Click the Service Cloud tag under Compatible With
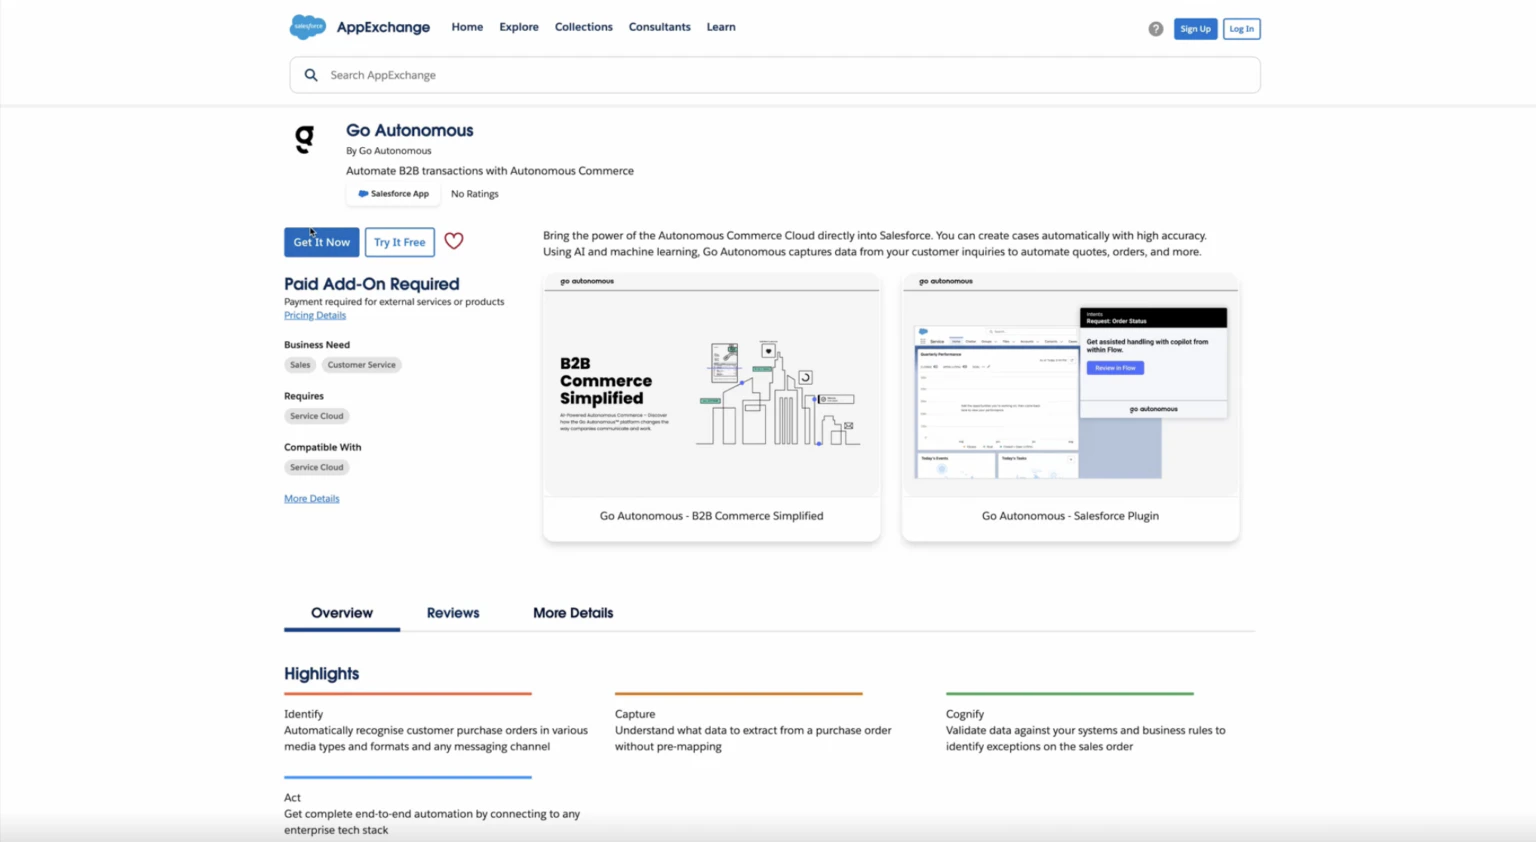The image size is (1536, 842). point(317,467)
